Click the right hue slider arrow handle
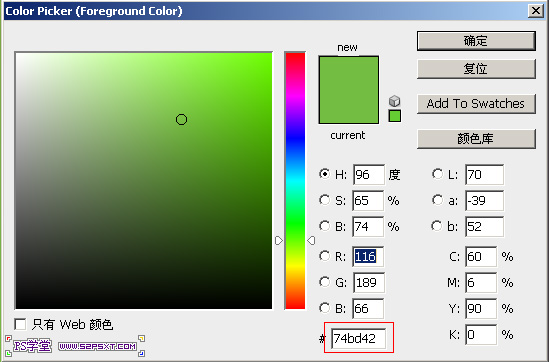 click(311, 241)
